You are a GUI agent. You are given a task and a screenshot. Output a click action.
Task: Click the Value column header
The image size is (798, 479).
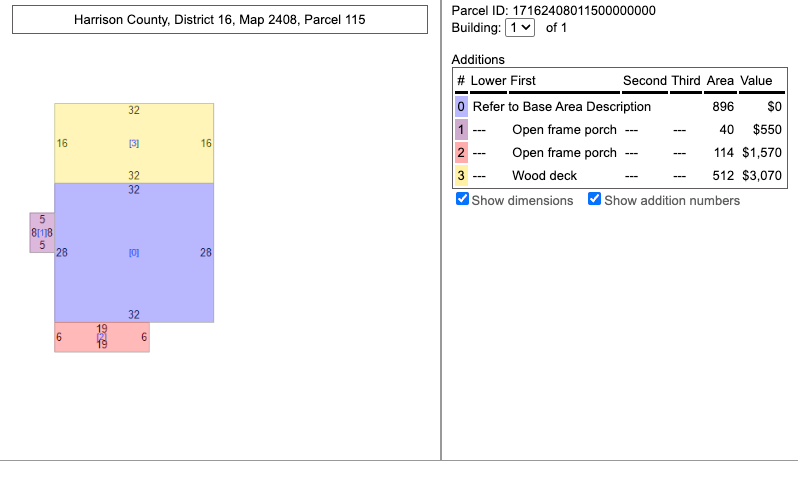[x=756, y=80]
